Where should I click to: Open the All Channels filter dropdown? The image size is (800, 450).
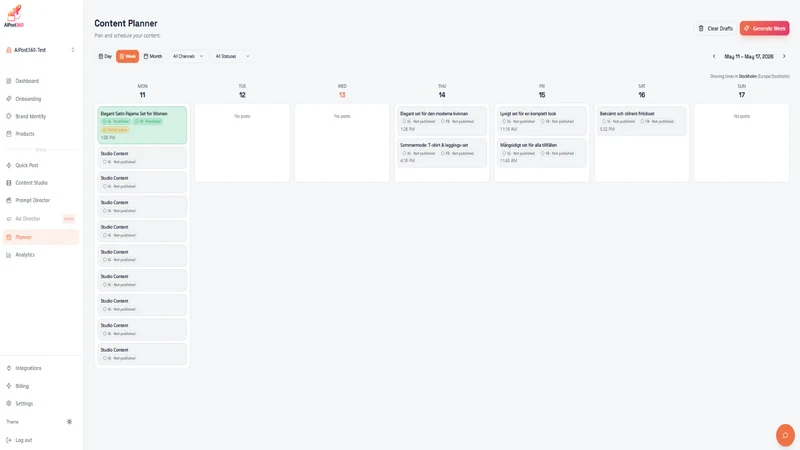(188, 57)
